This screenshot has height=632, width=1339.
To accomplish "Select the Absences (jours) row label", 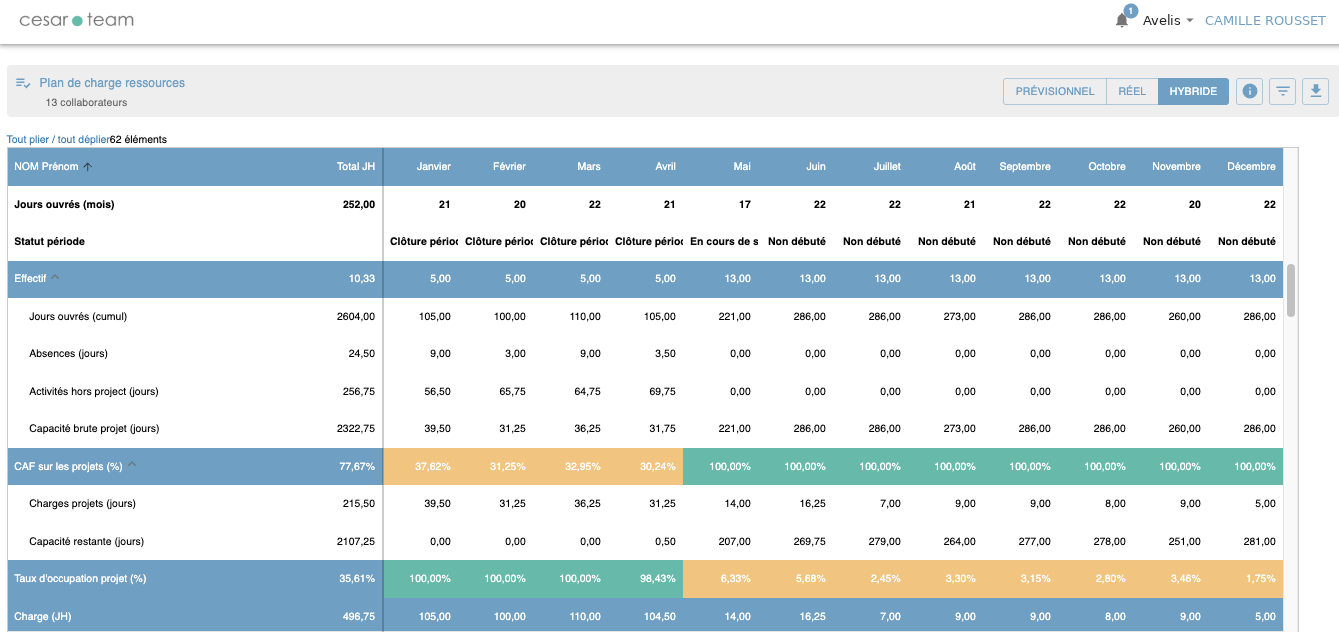I will tap(68, 353).
